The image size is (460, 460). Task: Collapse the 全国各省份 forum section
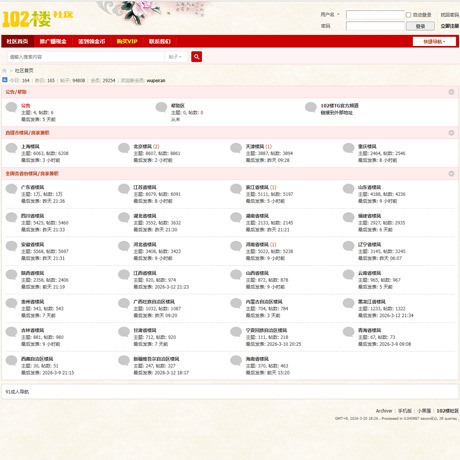[451, 174]
